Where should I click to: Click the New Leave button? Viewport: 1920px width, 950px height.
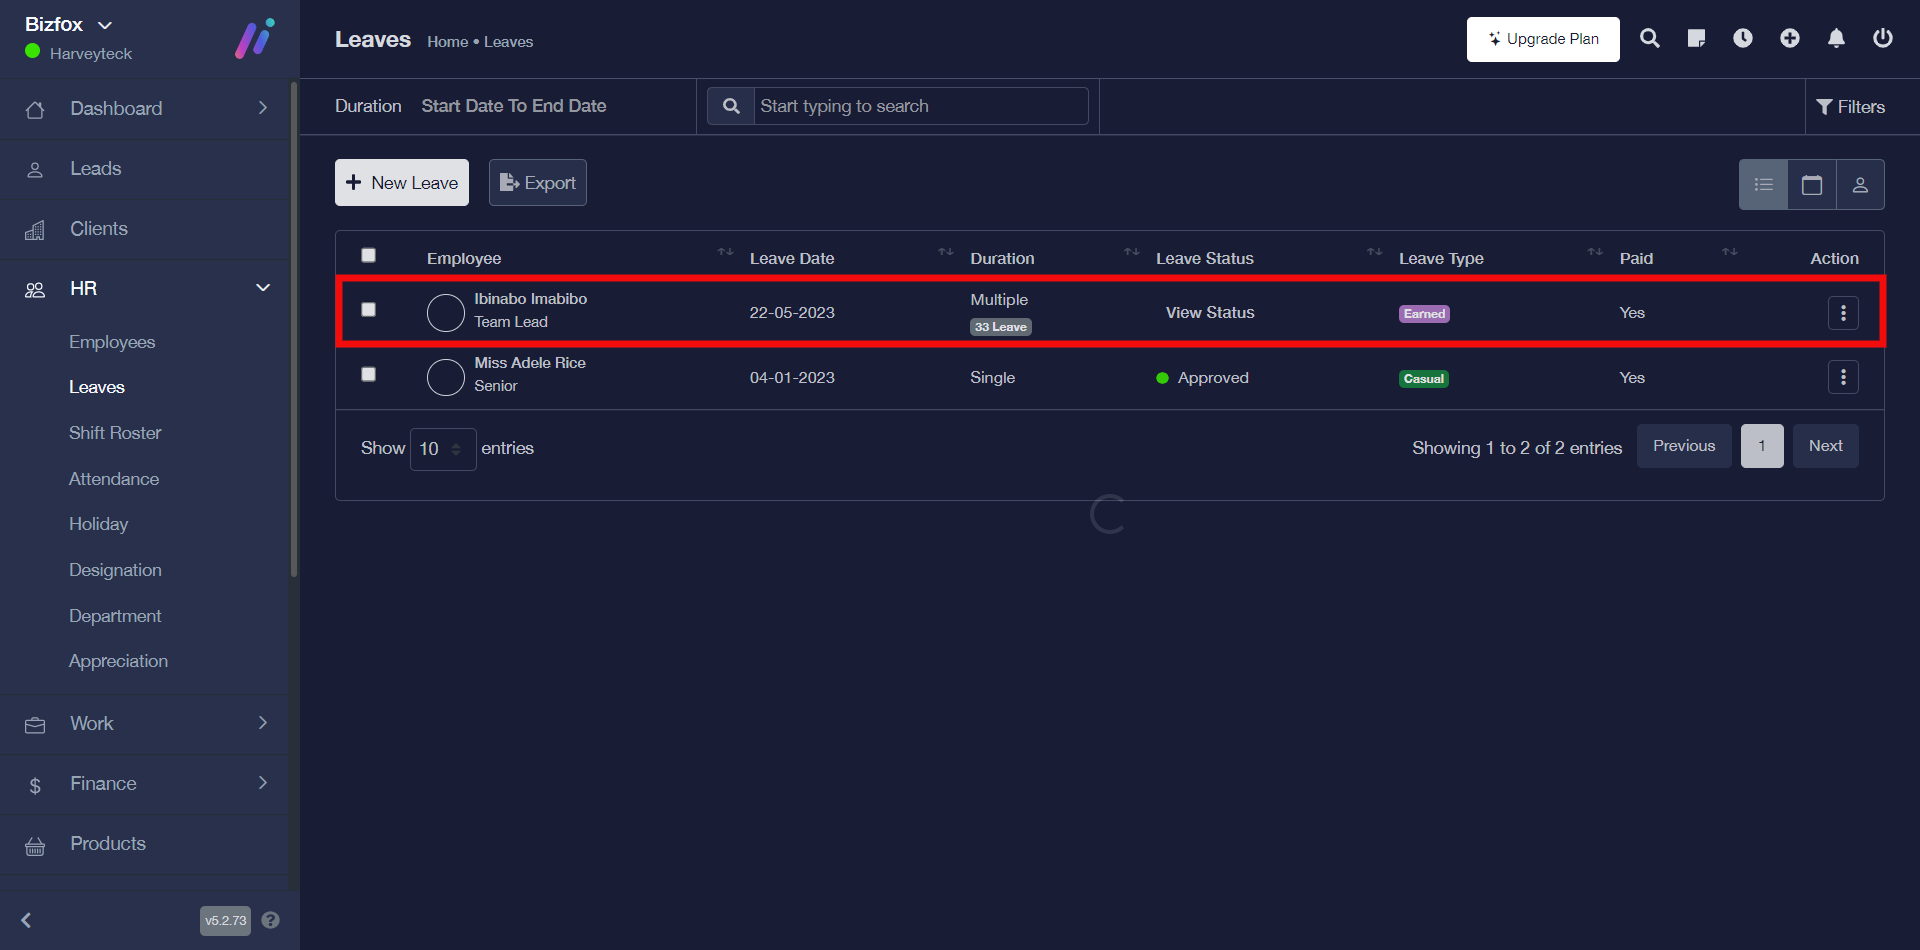[x=402, y=183]
